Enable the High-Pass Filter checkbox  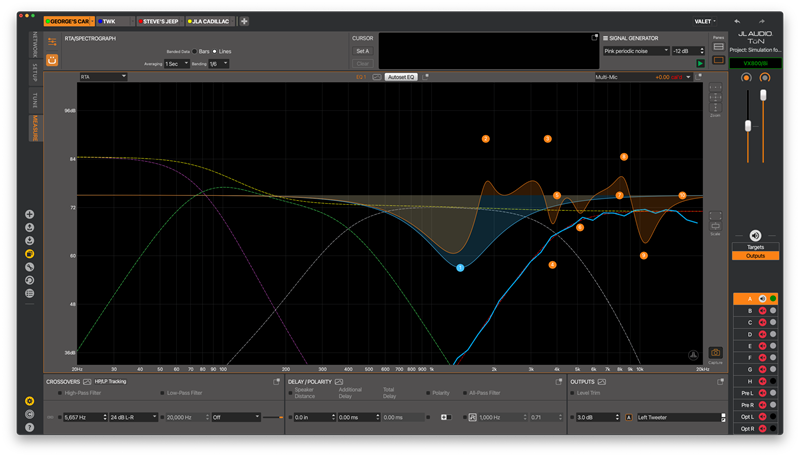60,393
